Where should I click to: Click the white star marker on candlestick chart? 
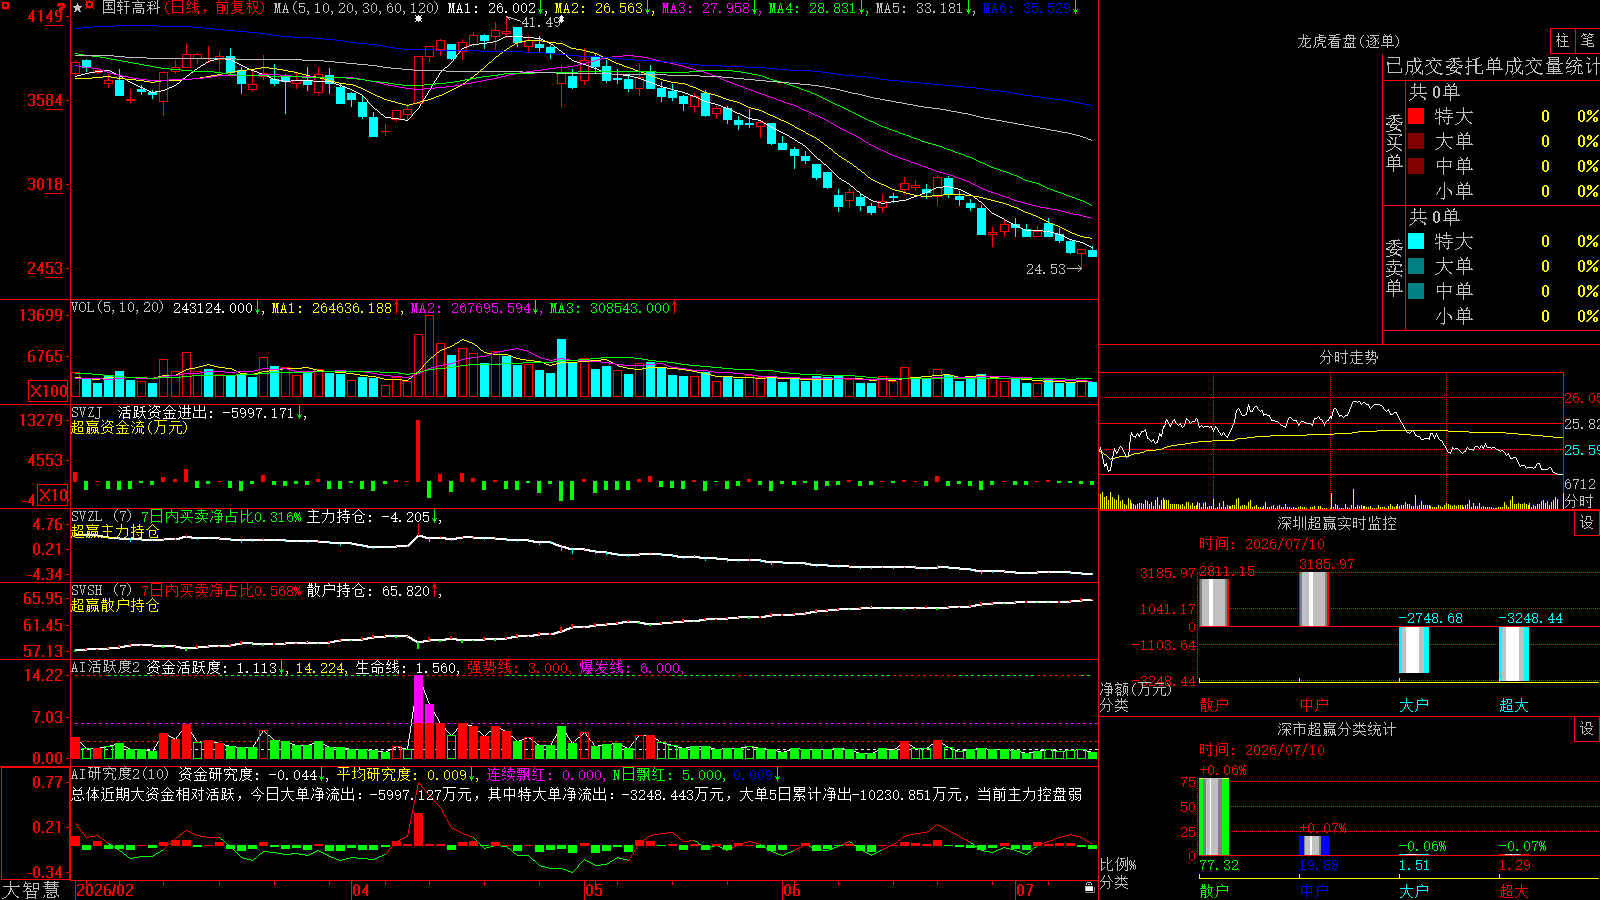click(x=418, y=18)
